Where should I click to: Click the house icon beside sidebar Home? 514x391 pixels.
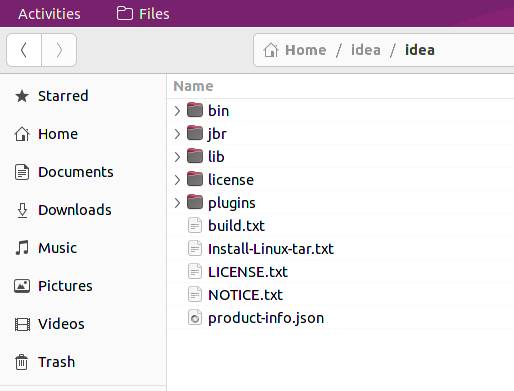point(22,134)
